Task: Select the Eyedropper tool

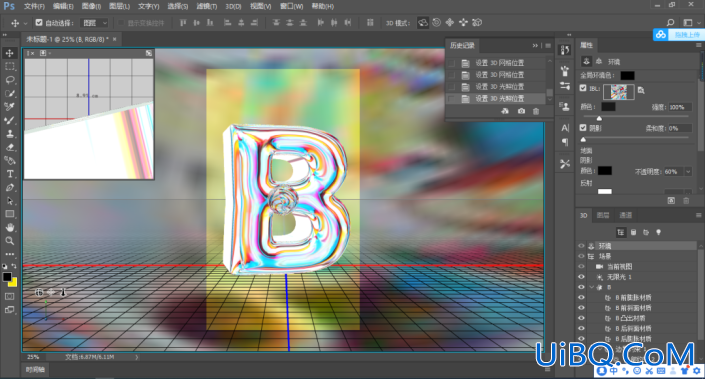Action: (9, 107)
